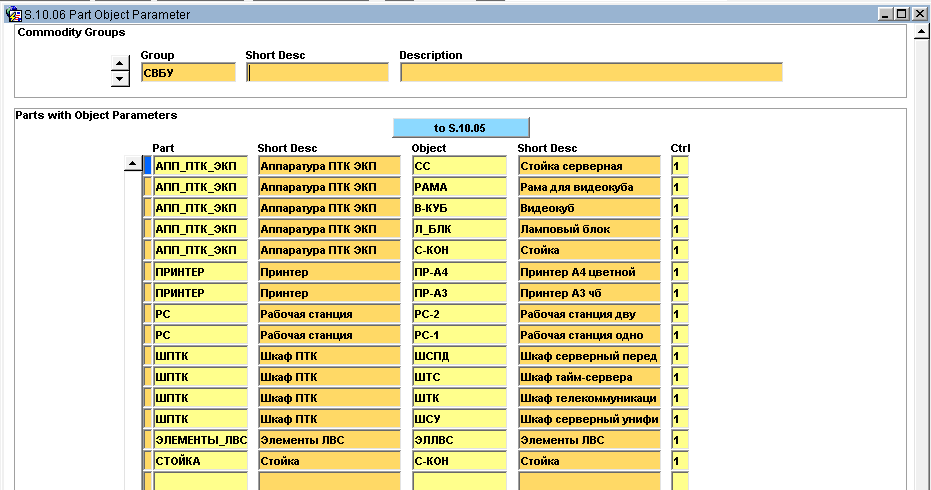The height and width of the screenshot is (490, 931).
Task: Click the parts list scroll up arrow
Action: (132, 163)
